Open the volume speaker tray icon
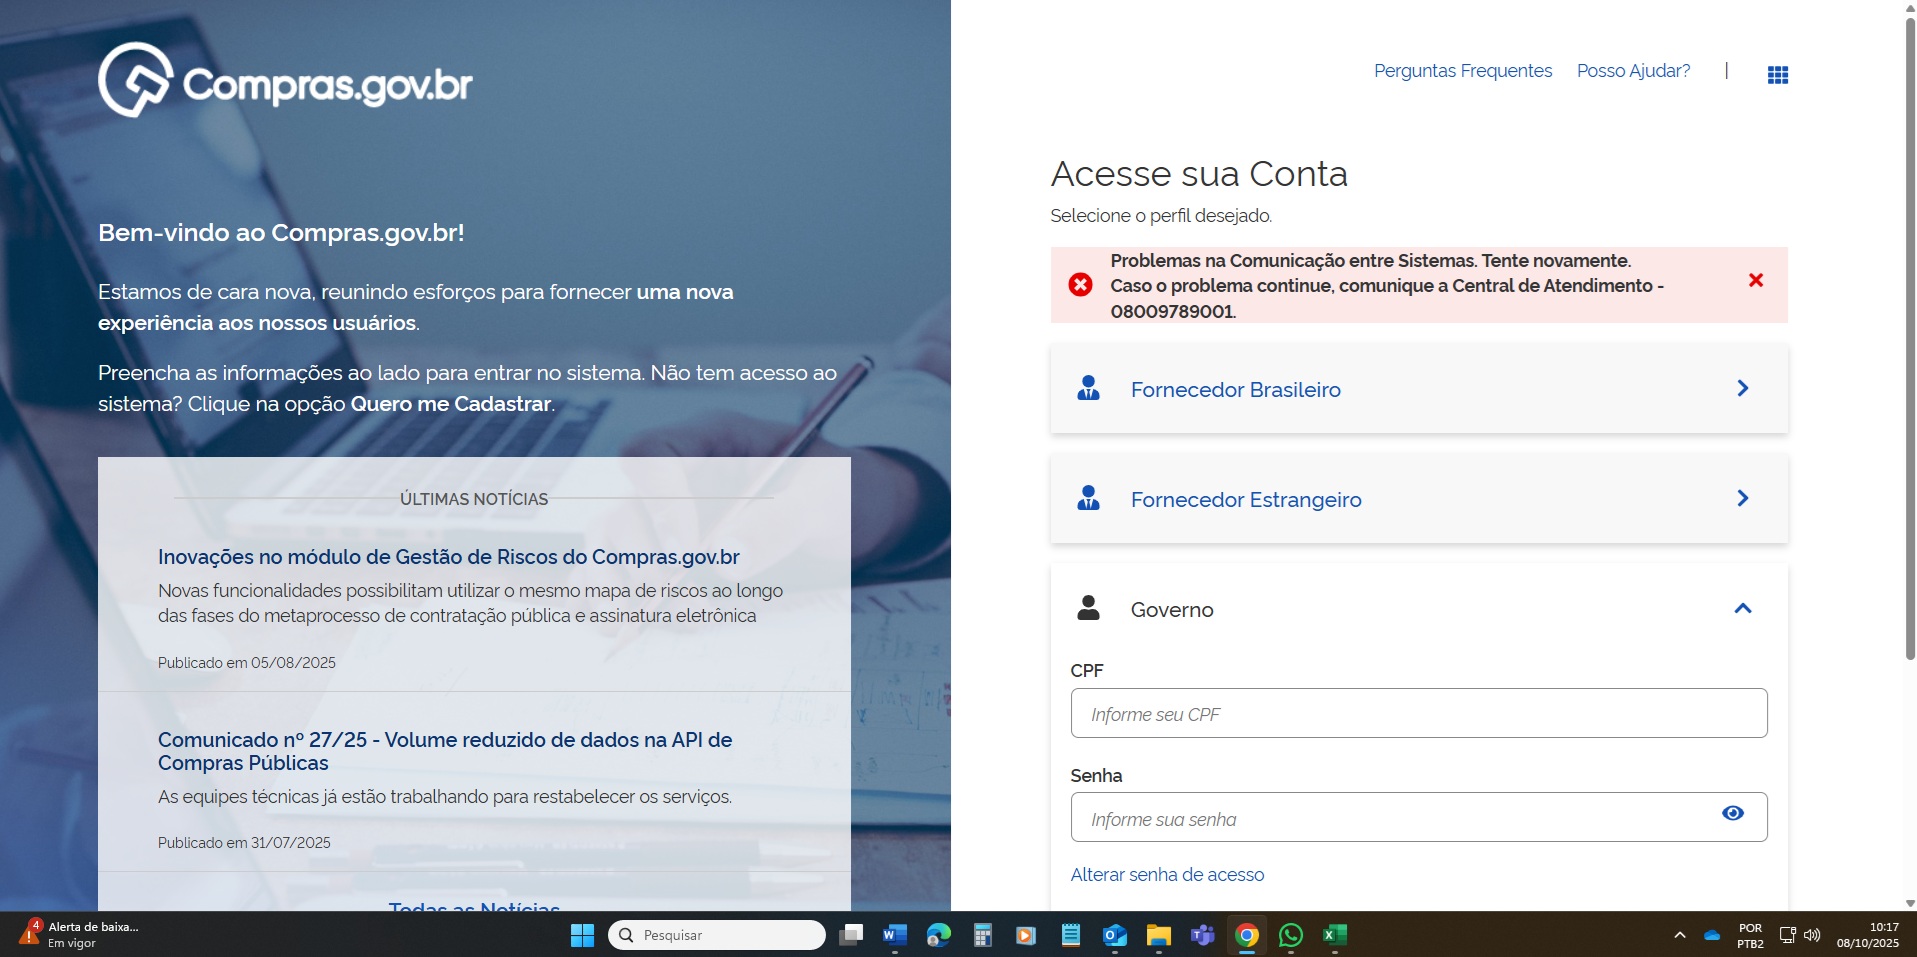 coord(1812,935)
